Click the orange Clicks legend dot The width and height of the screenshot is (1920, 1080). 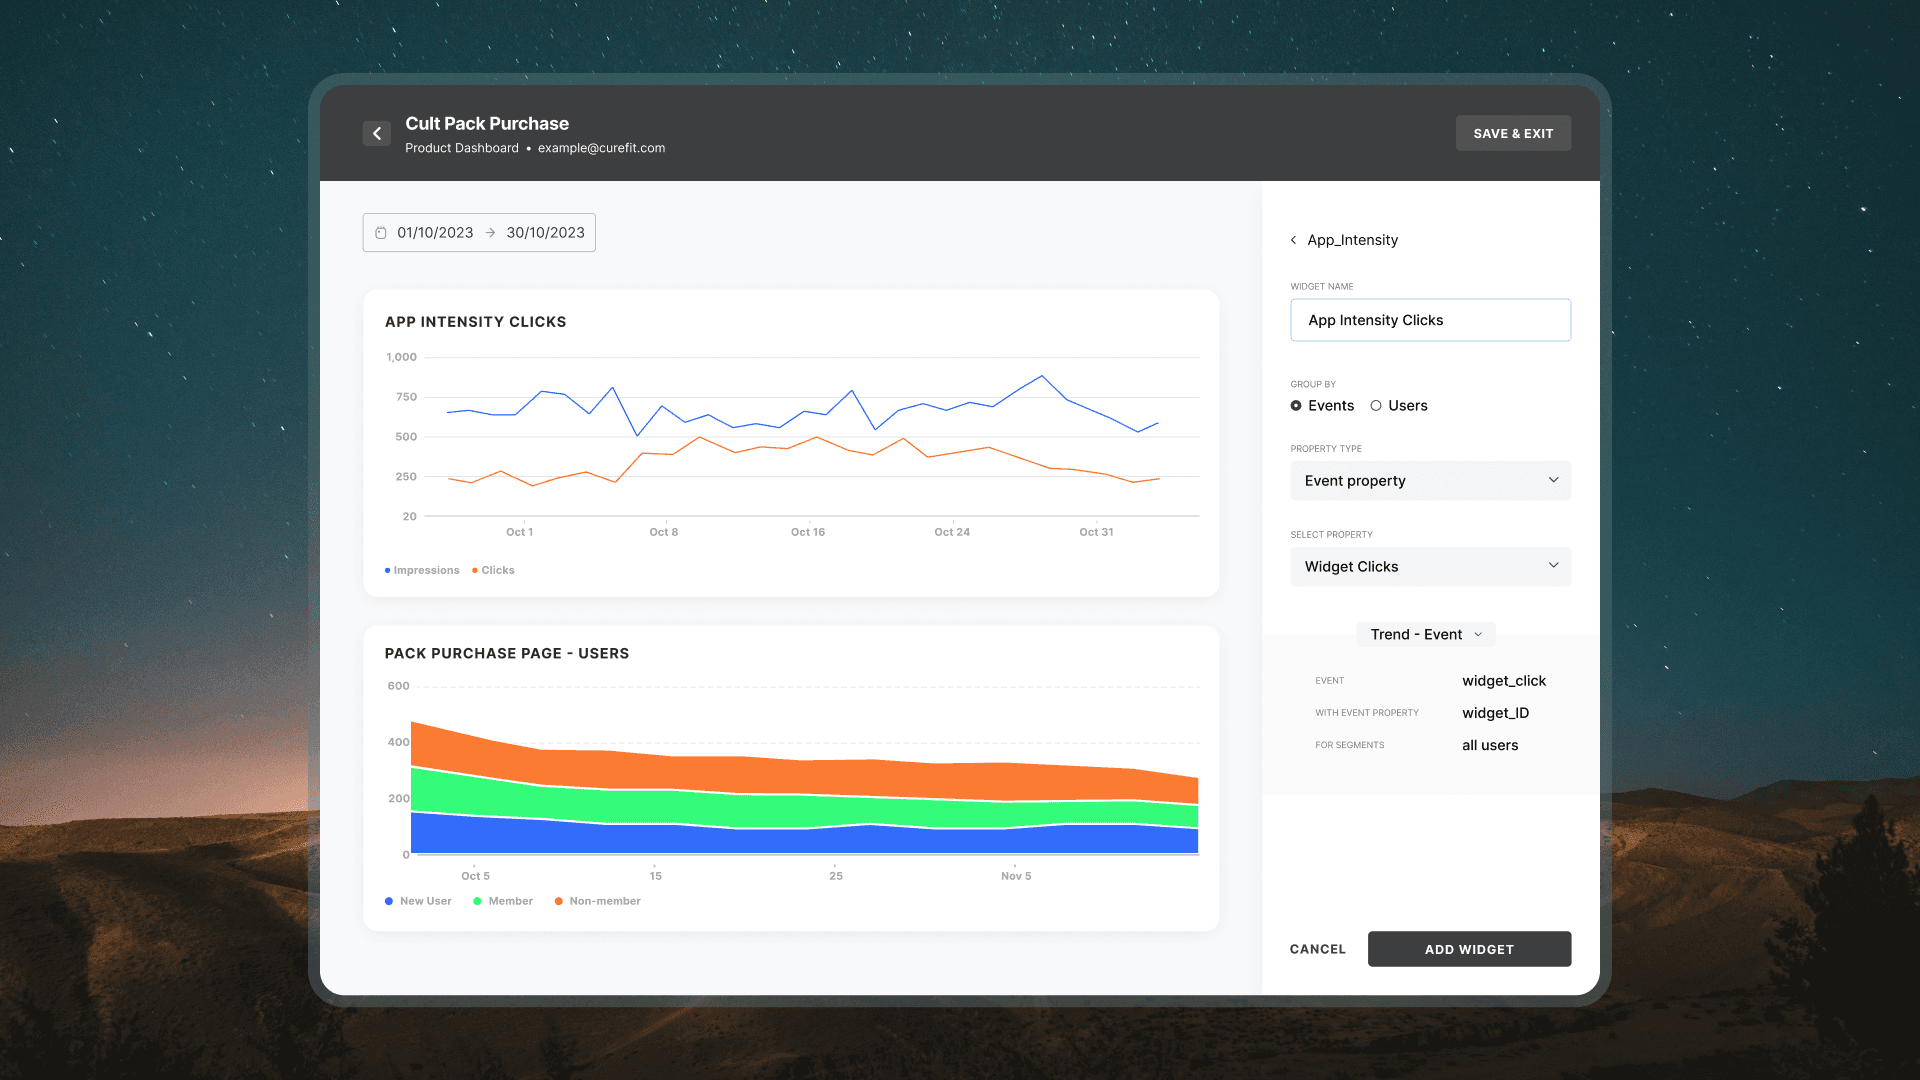pyautogui.click(x=475, y=570)
